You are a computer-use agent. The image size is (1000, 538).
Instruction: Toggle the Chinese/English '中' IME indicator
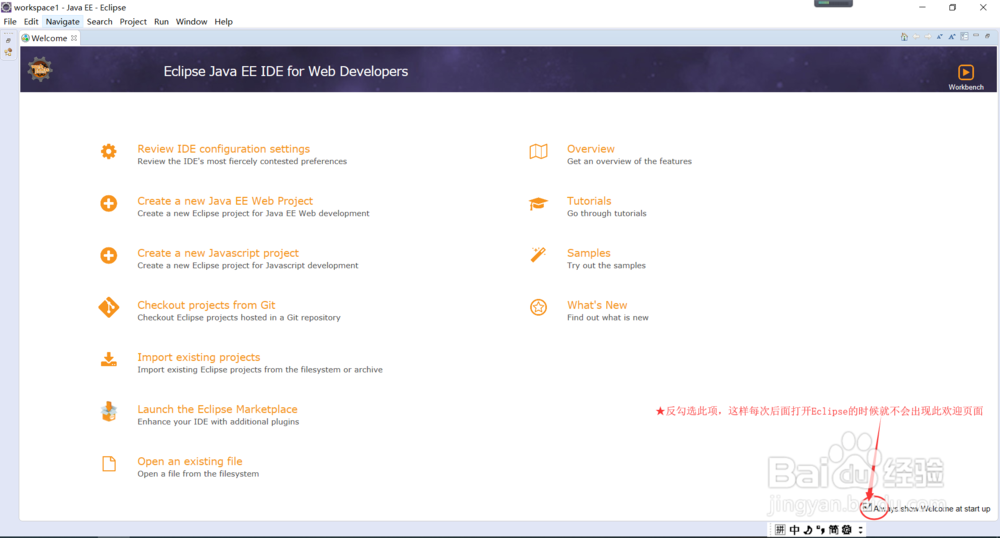[794, 530]
